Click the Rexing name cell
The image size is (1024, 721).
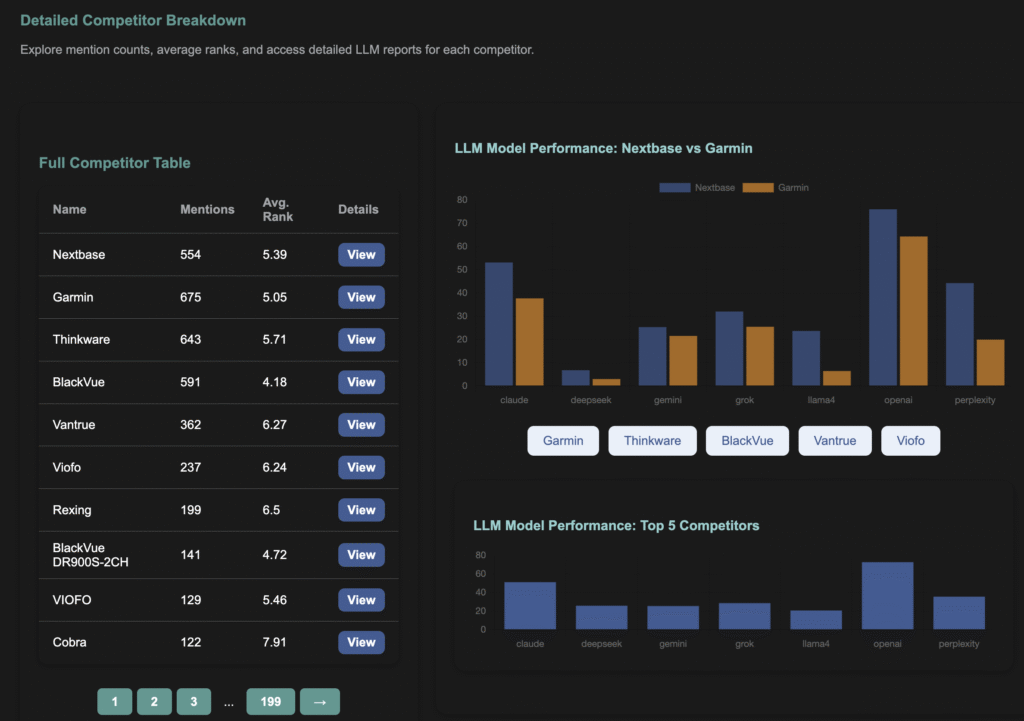[72, 510]
